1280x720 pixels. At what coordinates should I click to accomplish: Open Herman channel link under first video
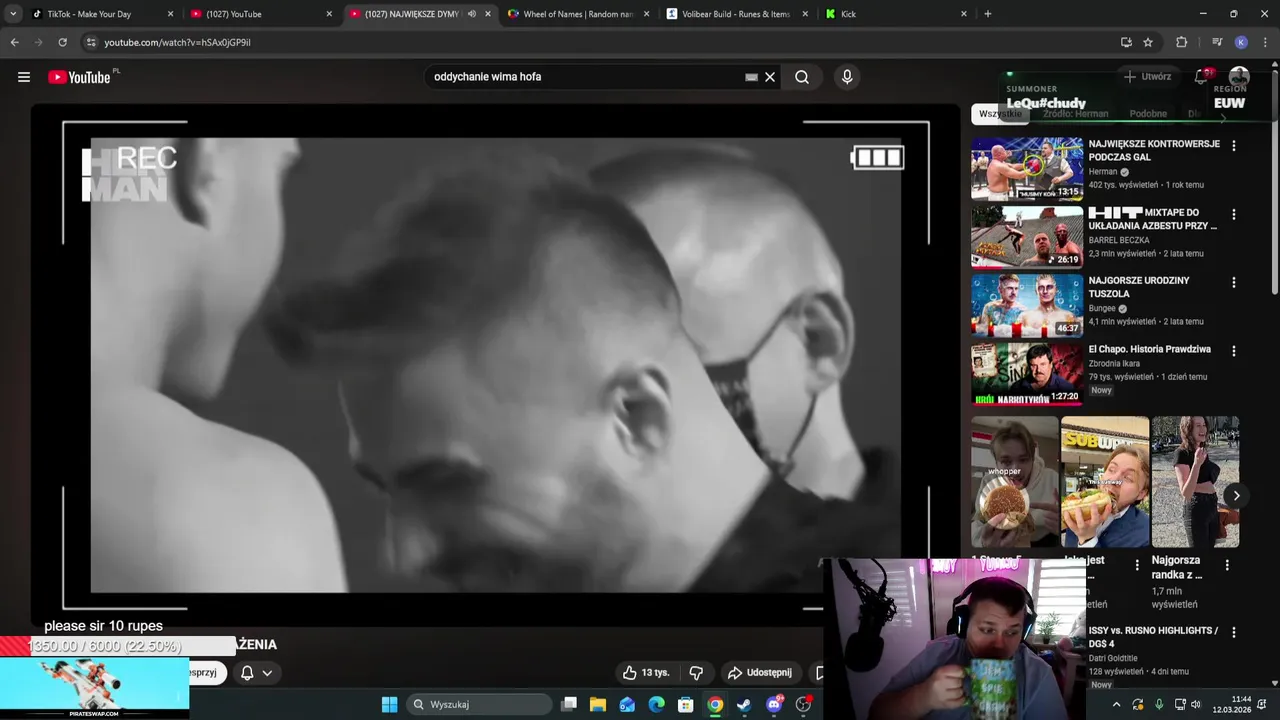[x=1103, y=172]
